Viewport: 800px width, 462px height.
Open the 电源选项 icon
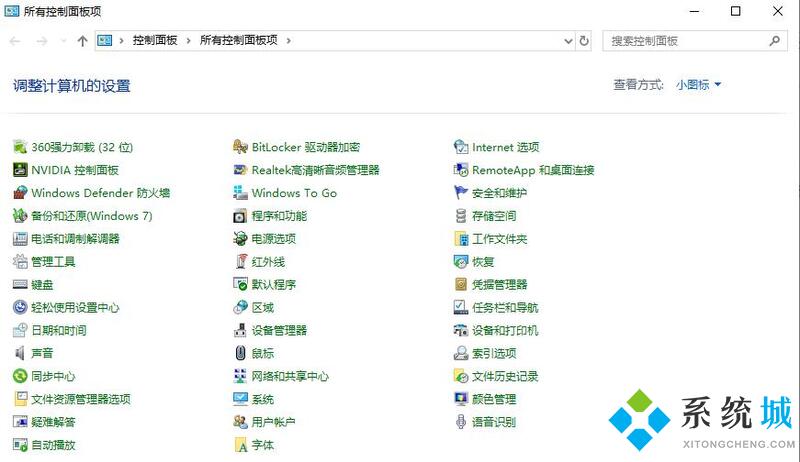click(240, 239)
